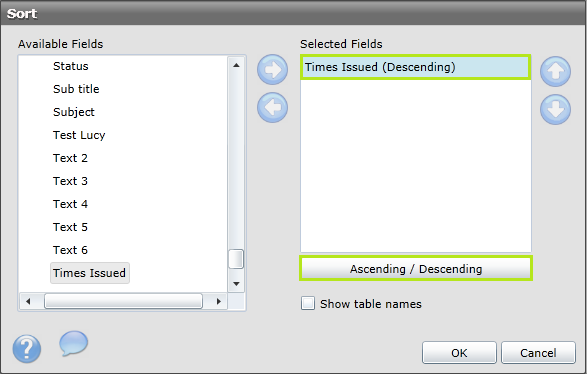Viewport: 587px width, 374px height.
Task: Click the left arrow remove-field icon
Action: click(x=273, y=107)
